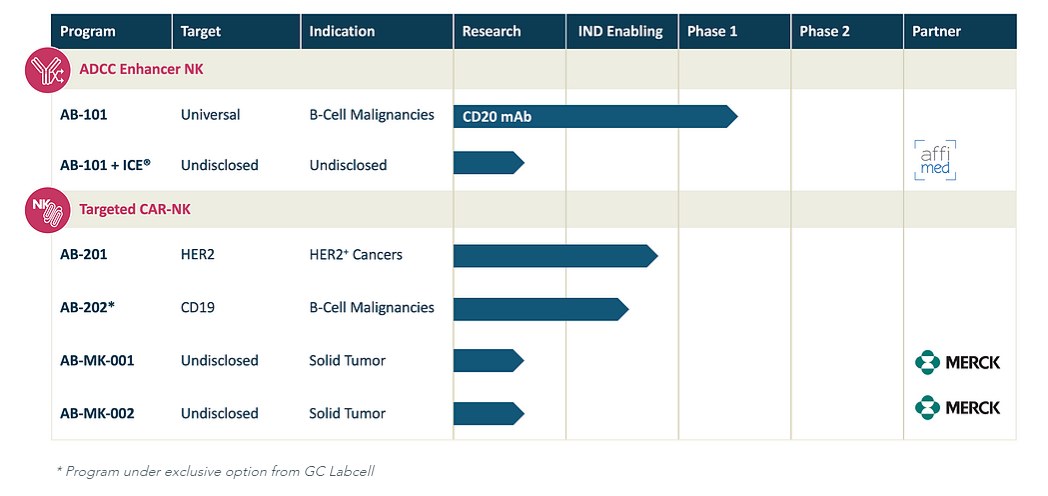This screenshot has width=1048, height=496.
Task: Click the AB-201 HER2 progress arrow
Action: [x=555, y=256]
